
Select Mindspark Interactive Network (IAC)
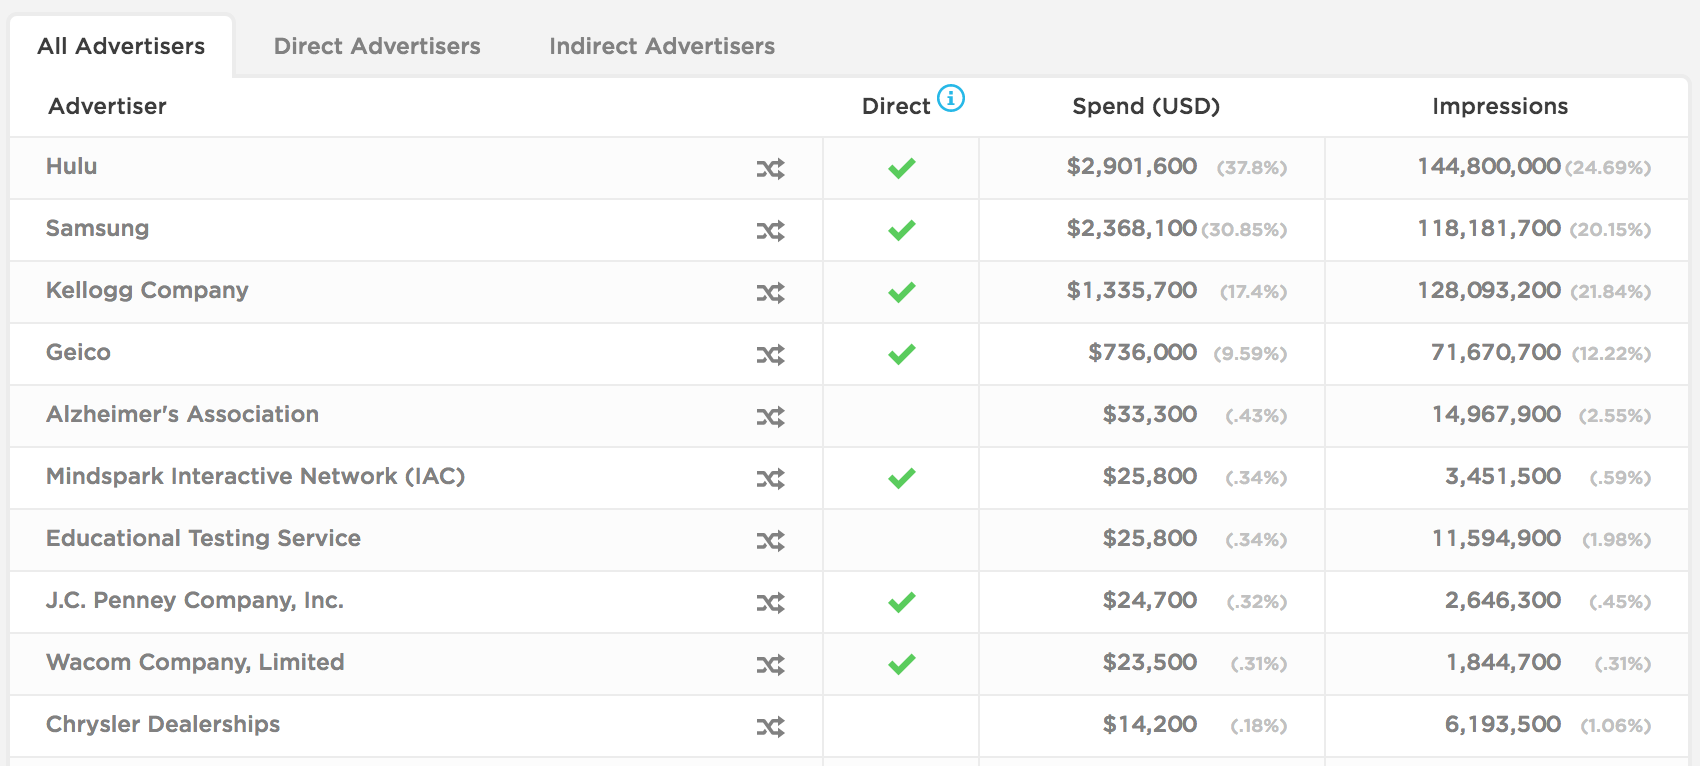point(255,478)
